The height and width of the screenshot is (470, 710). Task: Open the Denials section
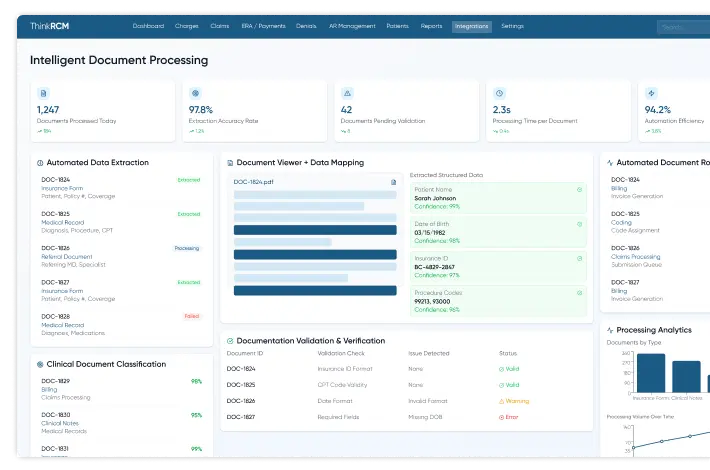306,26
